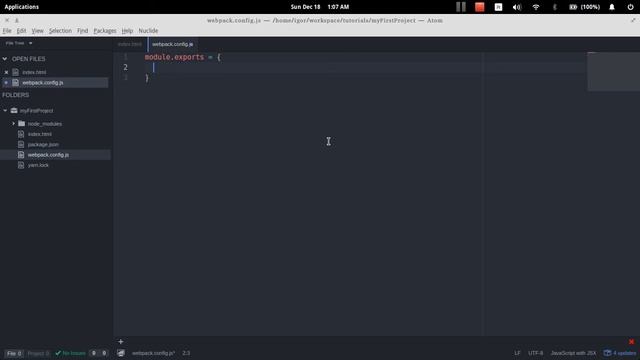The image size is (640, 360).
Task: Open the Applications menu in top panel
Action: (x=22, y=7)
